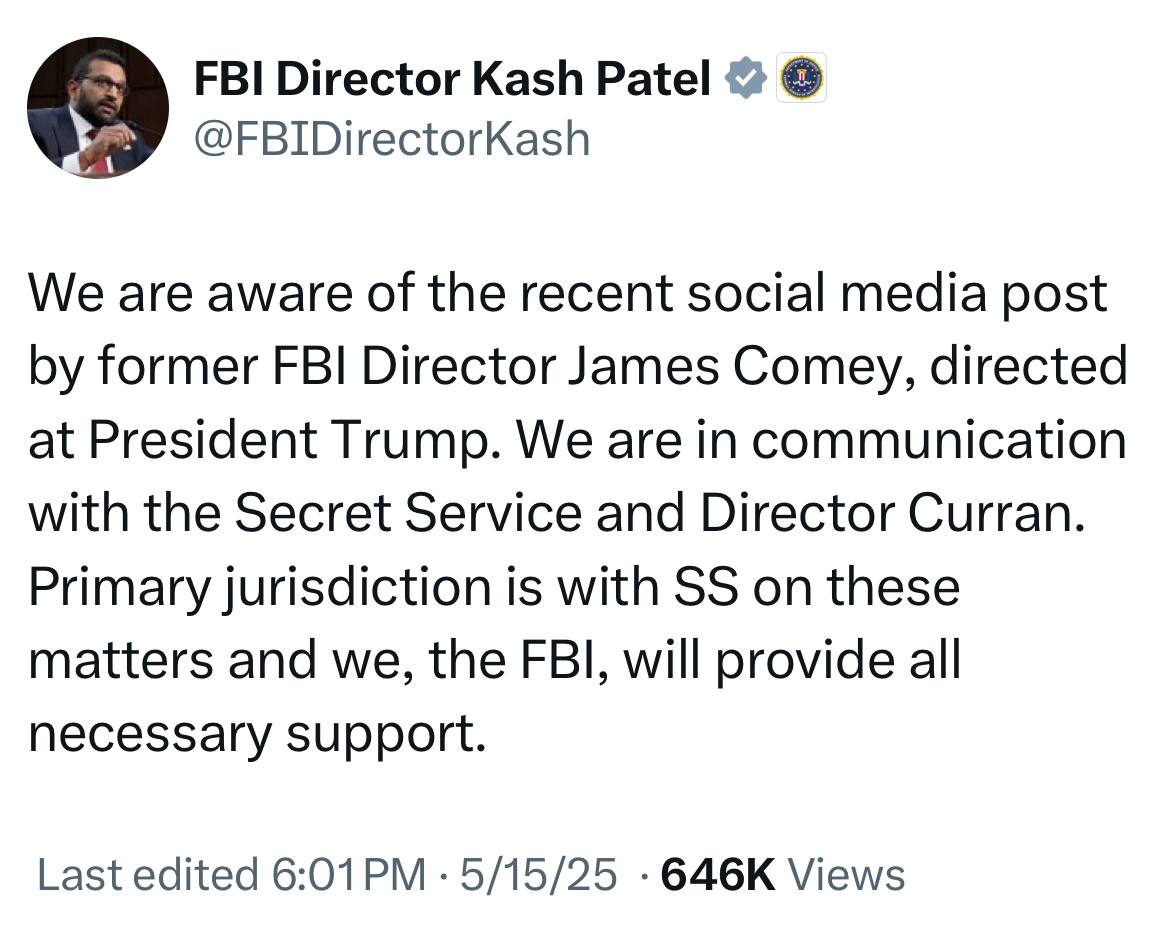Click the word communication in the post
This screenshot has width=1170, height=928.
pos(939,440)
